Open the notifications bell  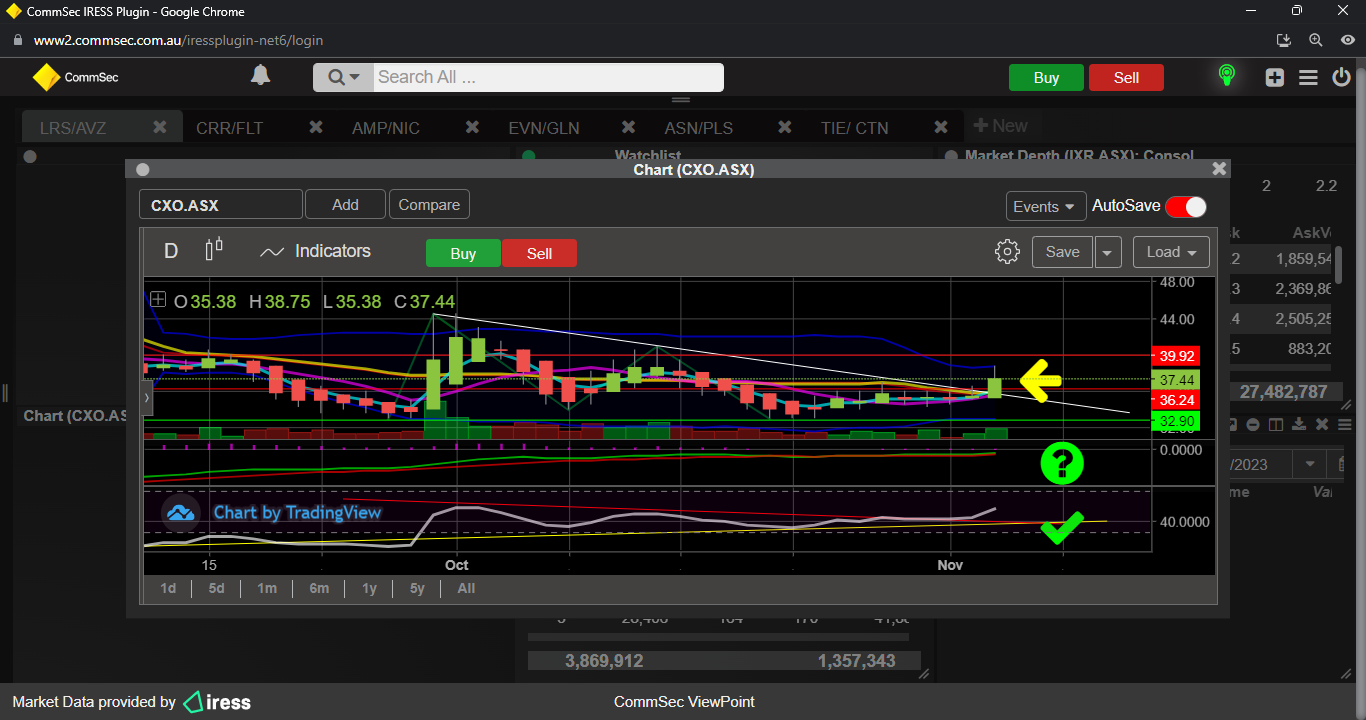pos(260,76)
